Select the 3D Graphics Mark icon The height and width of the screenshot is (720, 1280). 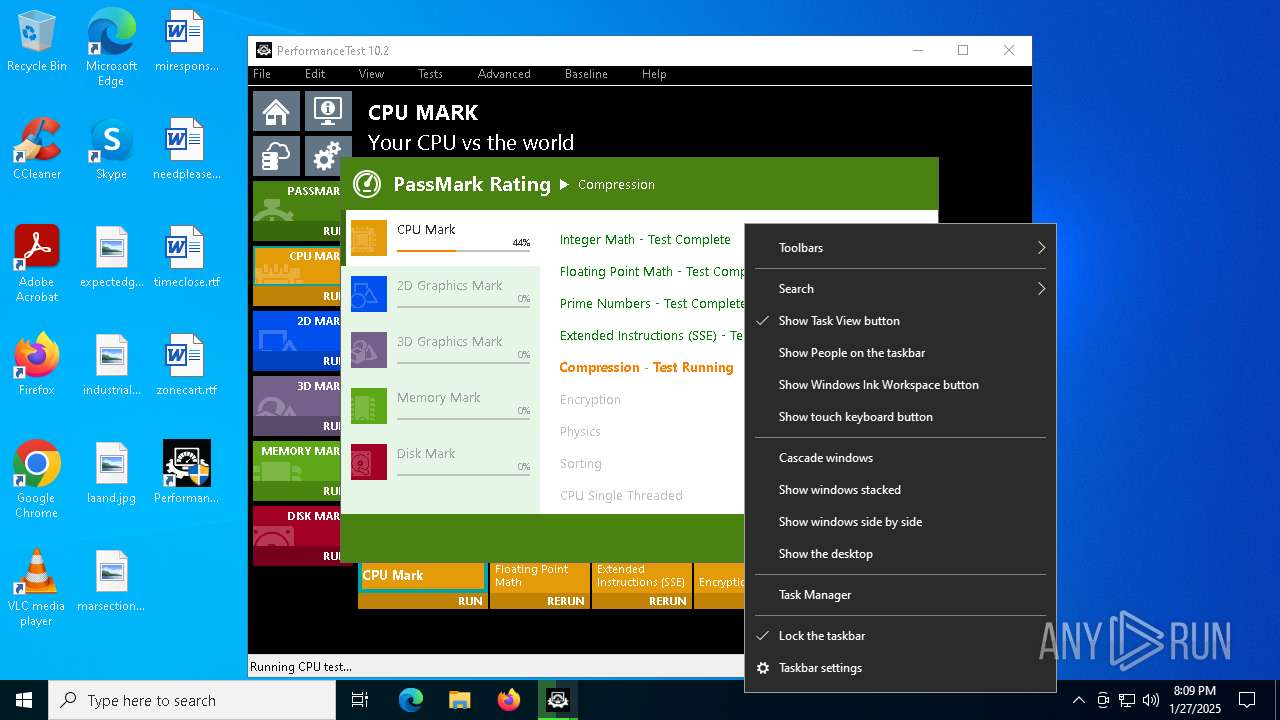369,350
